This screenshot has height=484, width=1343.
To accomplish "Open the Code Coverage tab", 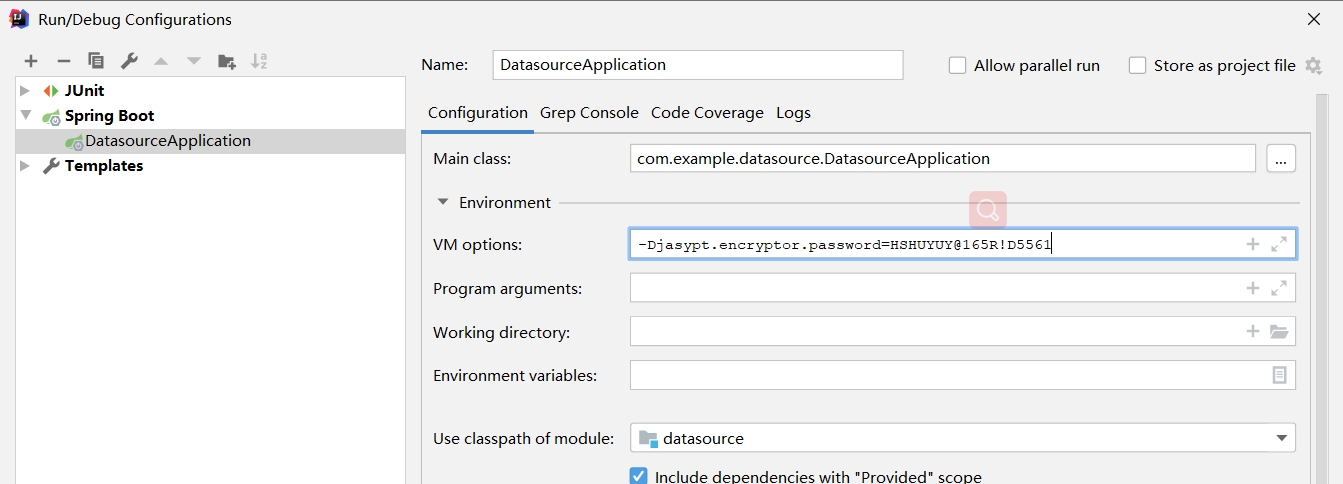I will [x=707, y=113].
